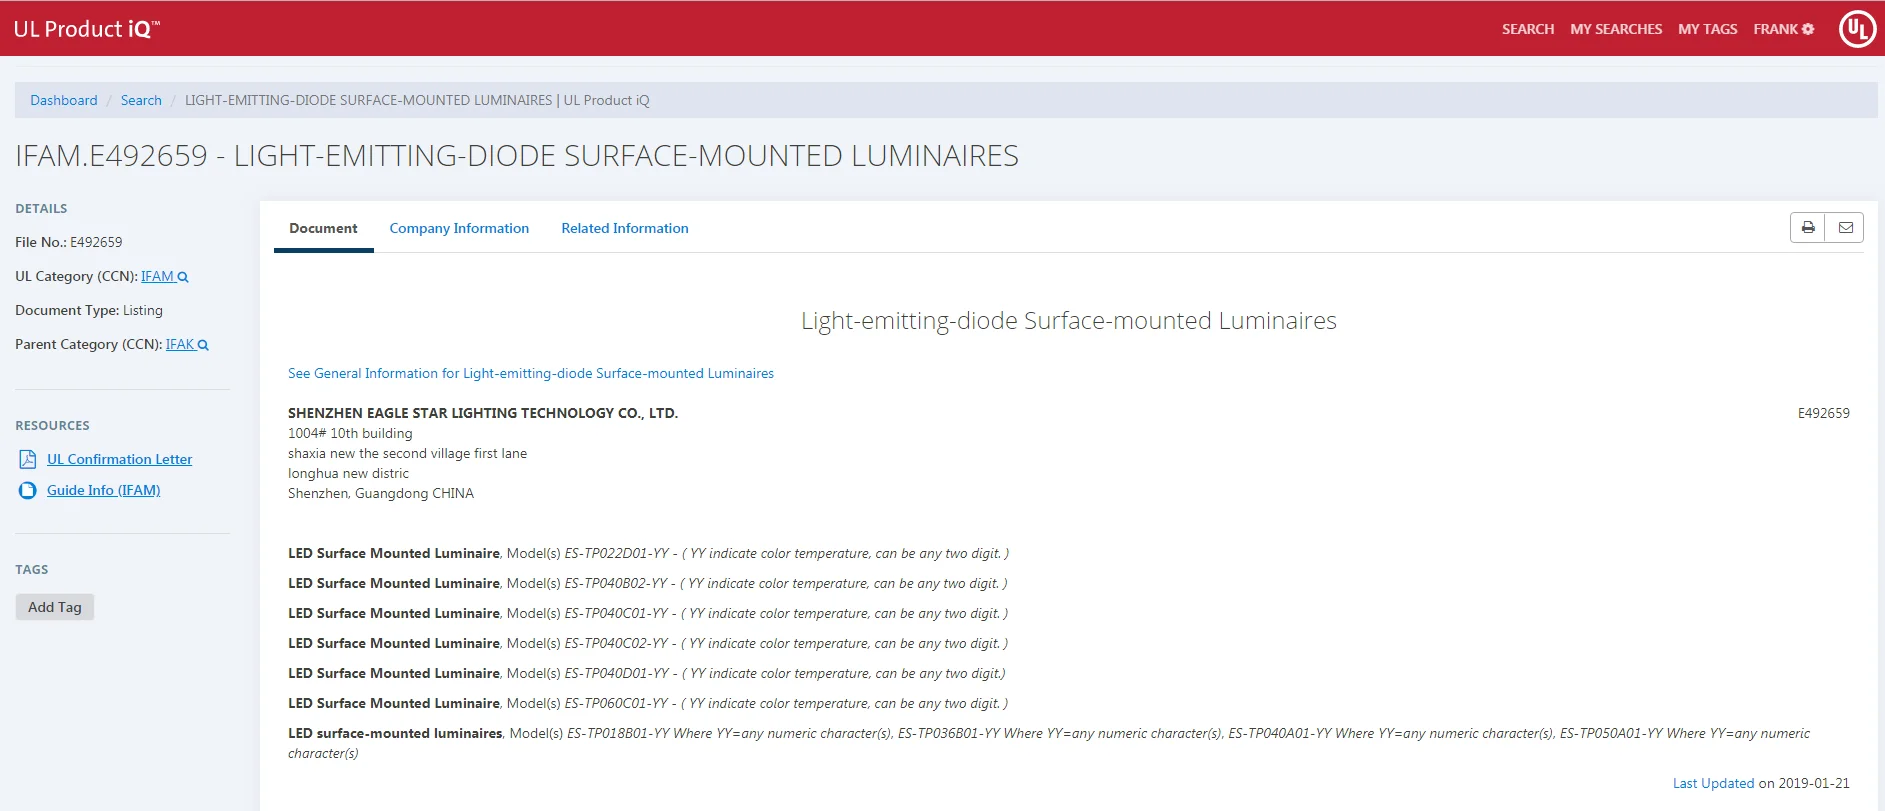Go to Dashboard via breadcrumb
Image resolution: width=1885 pixels, height=811 pixels.
point(64,100)
